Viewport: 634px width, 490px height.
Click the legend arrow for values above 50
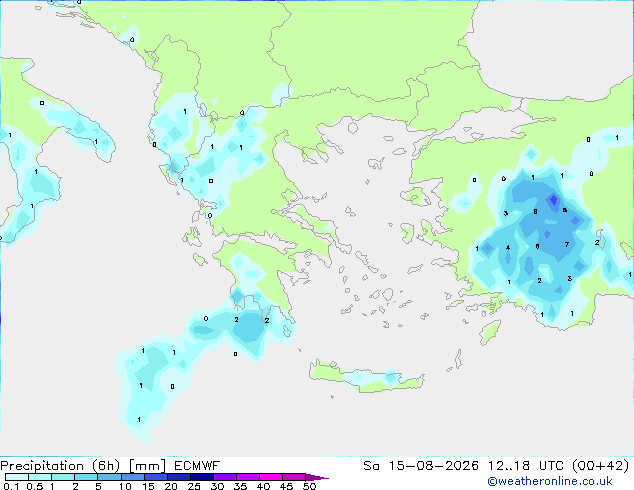(x=317, y=477)
